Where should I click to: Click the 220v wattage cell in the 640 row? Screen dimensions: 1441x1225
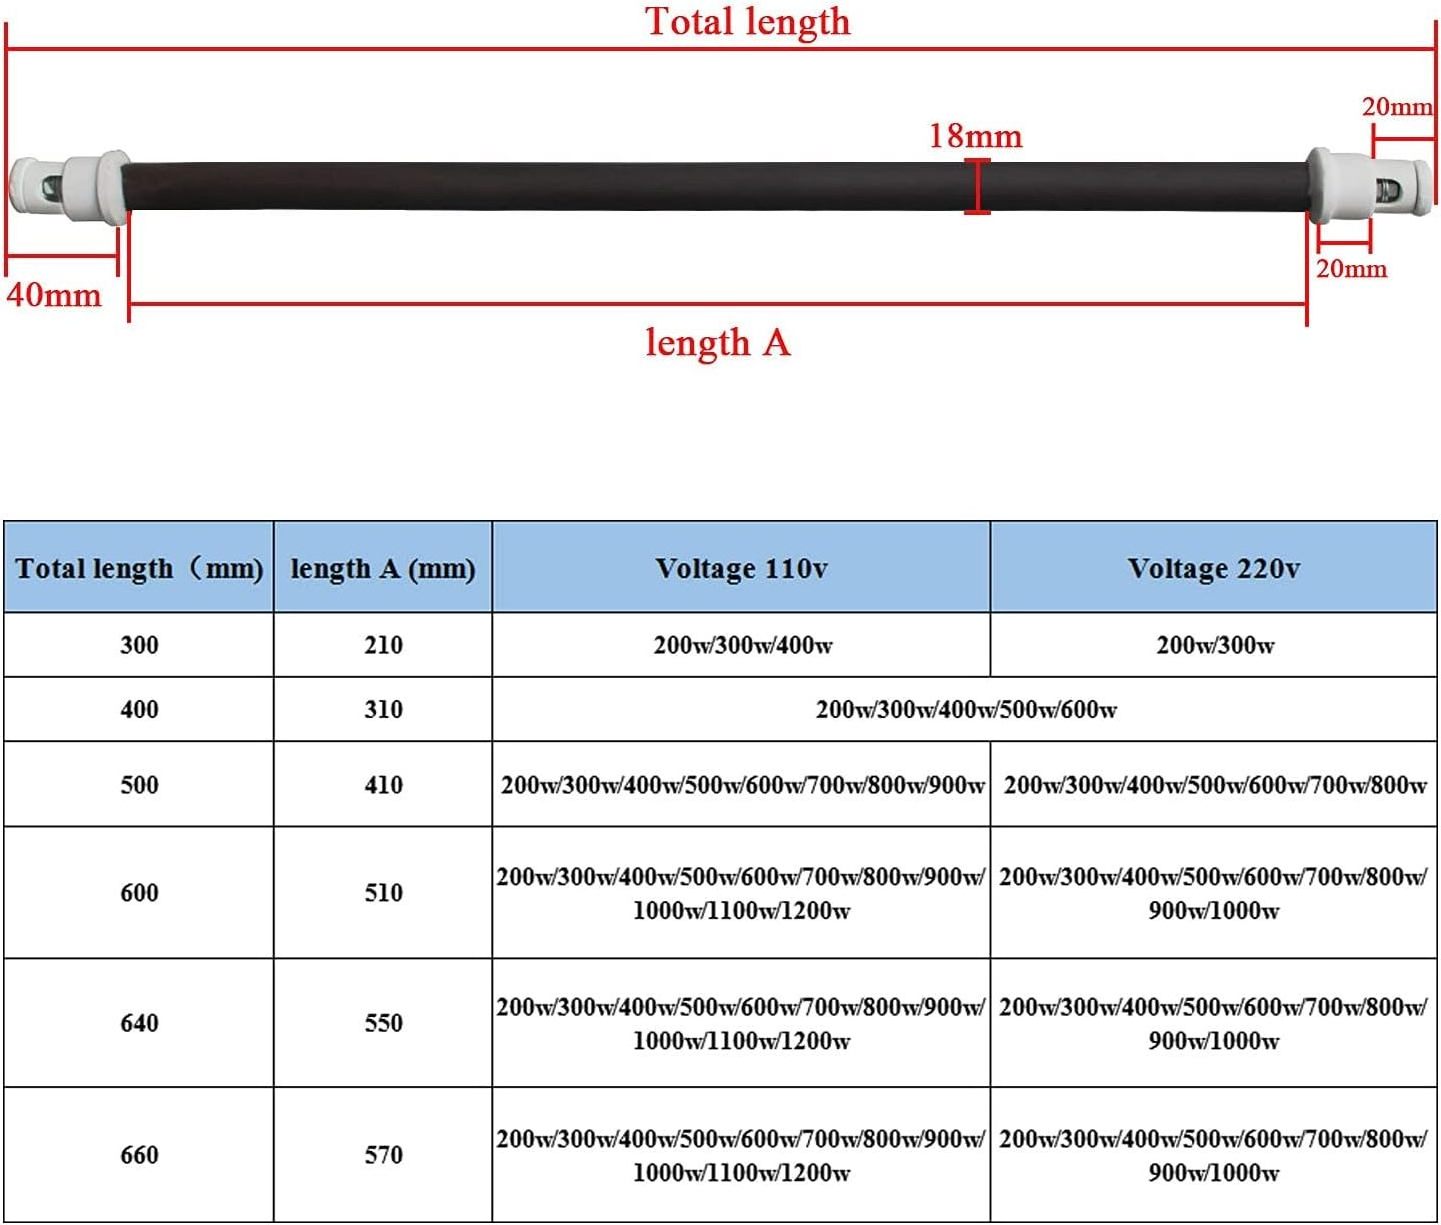tap(1214, 1023)
